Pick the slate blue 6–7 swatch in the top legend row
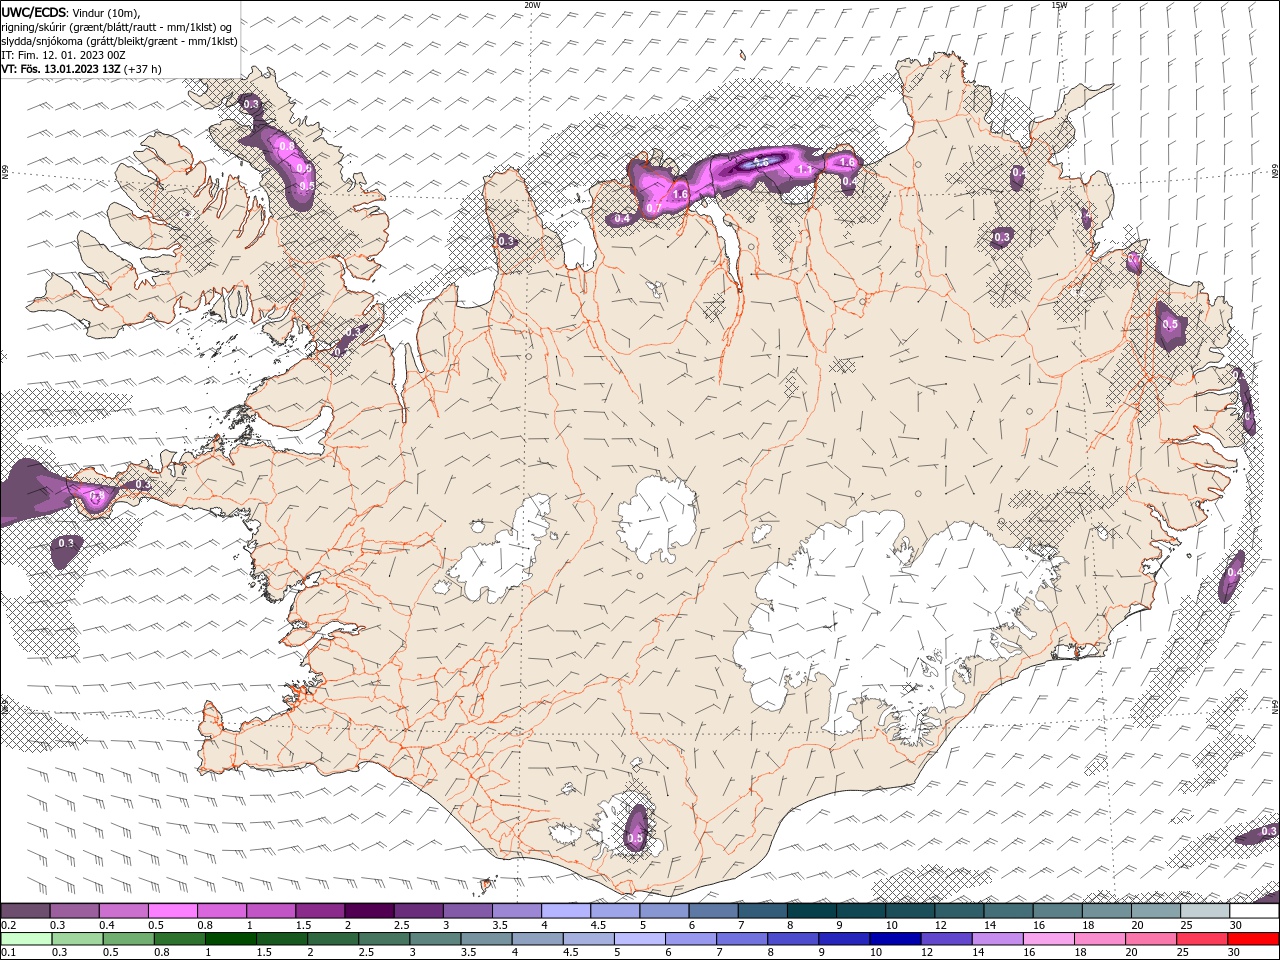 (x=713, y=911)
